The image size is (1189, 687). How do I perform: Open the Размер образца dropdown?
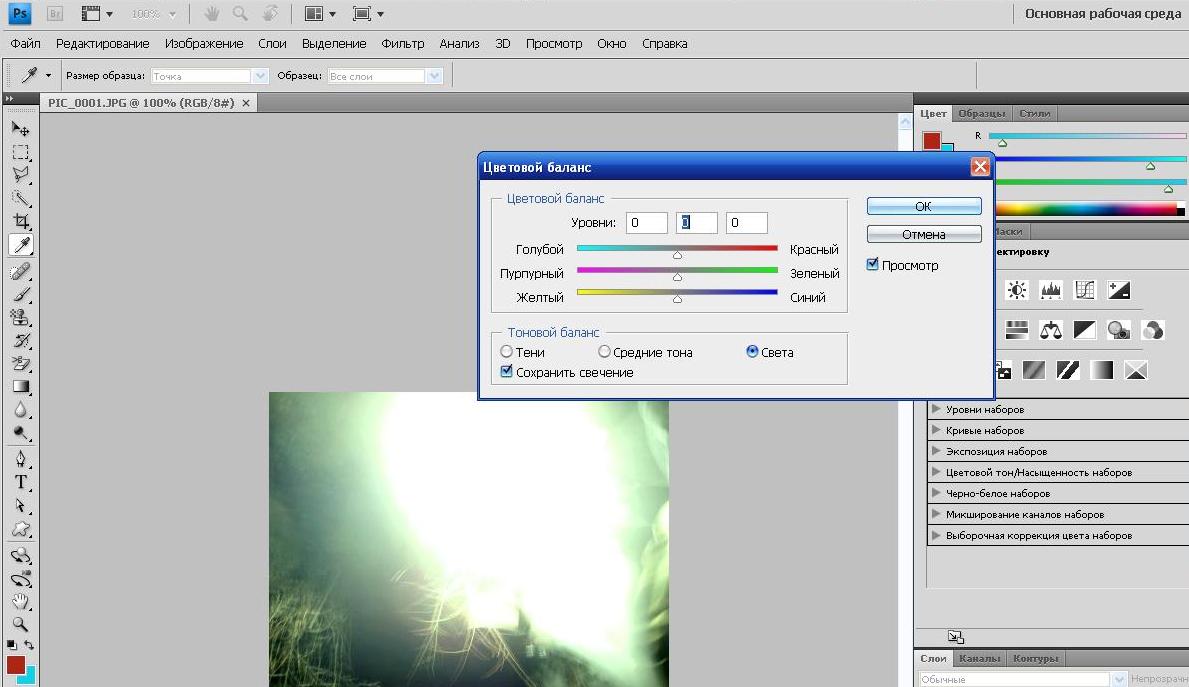pos(260,76)
